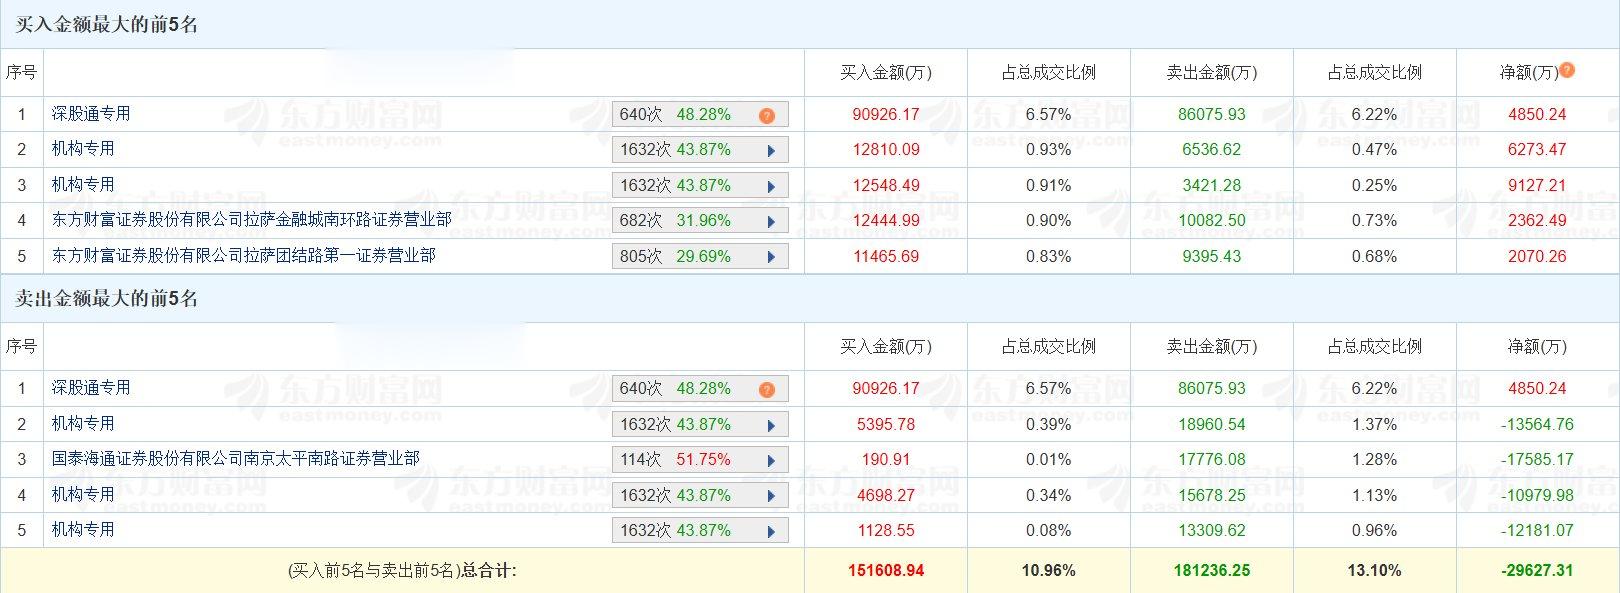Image resolution: width=1620 pixels, height=593 pixels.
Task: Click 深股通专用 in buy top 5 table
Action: 91,114
